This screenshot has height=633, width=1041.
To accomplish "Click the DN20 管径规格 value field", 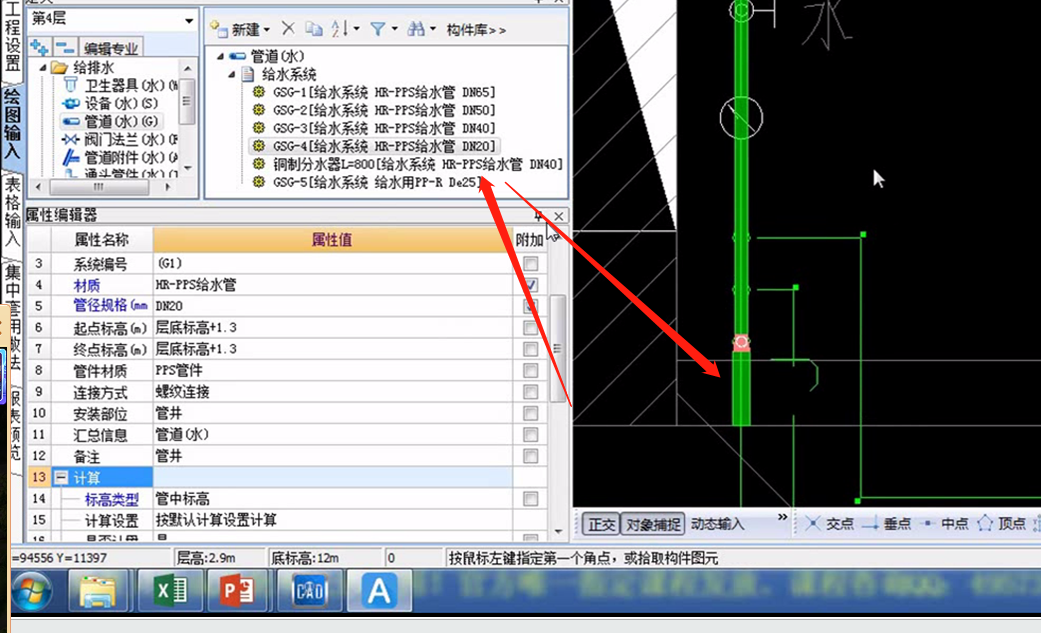I will [x=333, y=306].
